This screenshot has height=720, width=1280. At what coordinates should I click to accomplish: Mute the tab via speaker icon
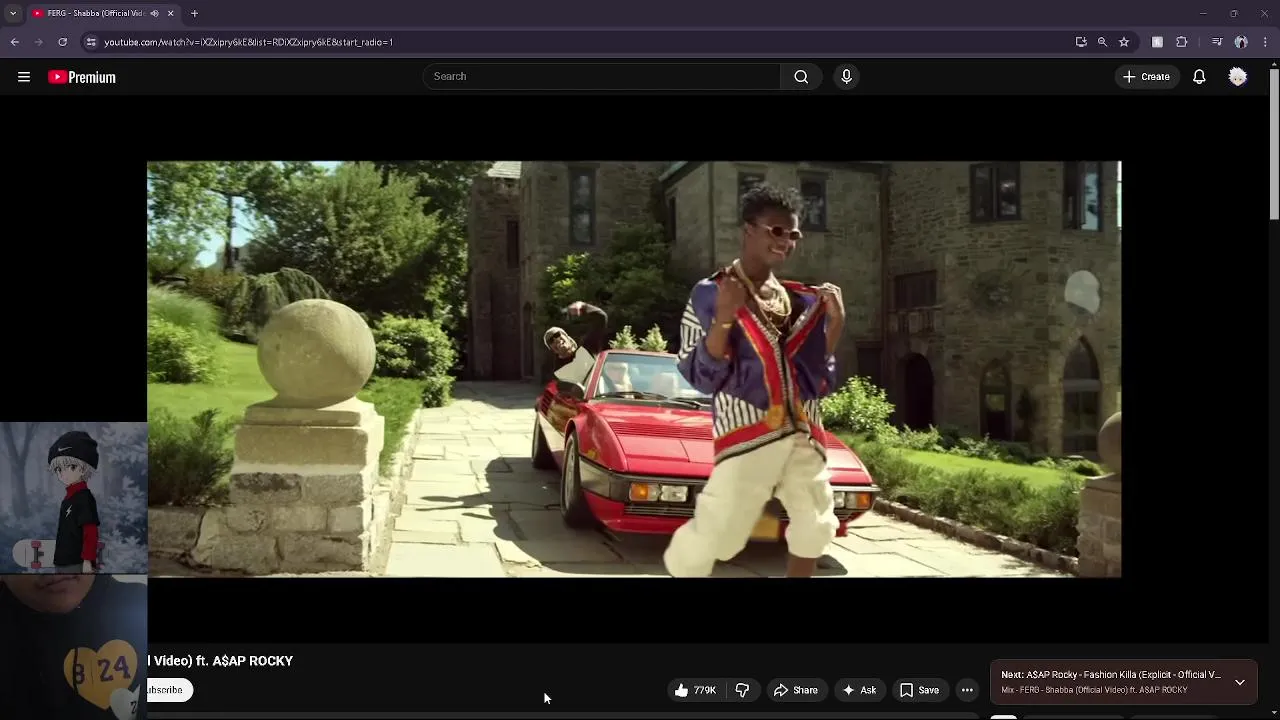(153, 13)
